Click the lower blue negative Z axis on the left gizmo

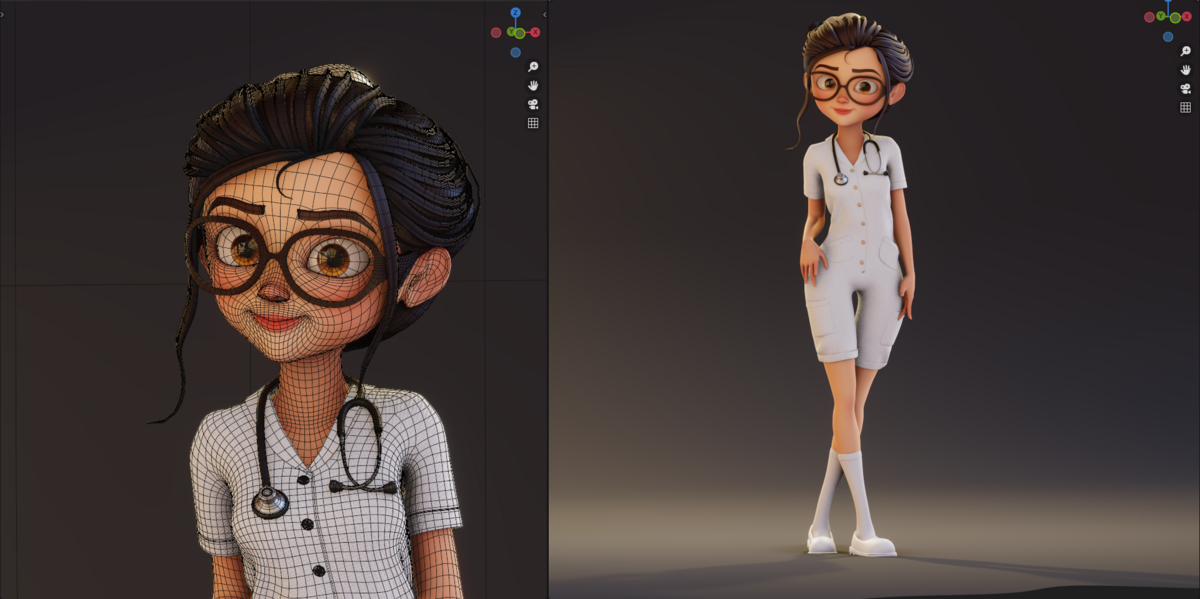pyautogui.click(x=515, y=52)
